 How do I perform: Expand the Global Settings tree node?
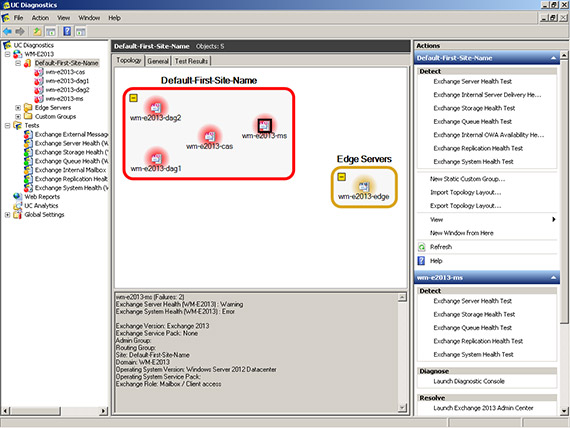tap(7, 215)
